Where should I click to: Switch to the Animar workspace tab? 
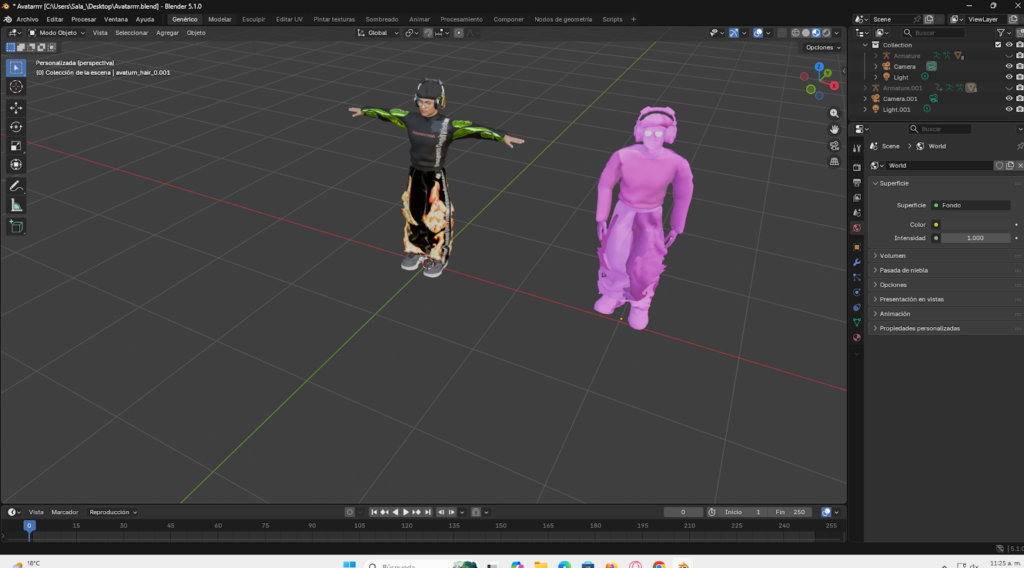pyautogui.click(x=419, y=20)
